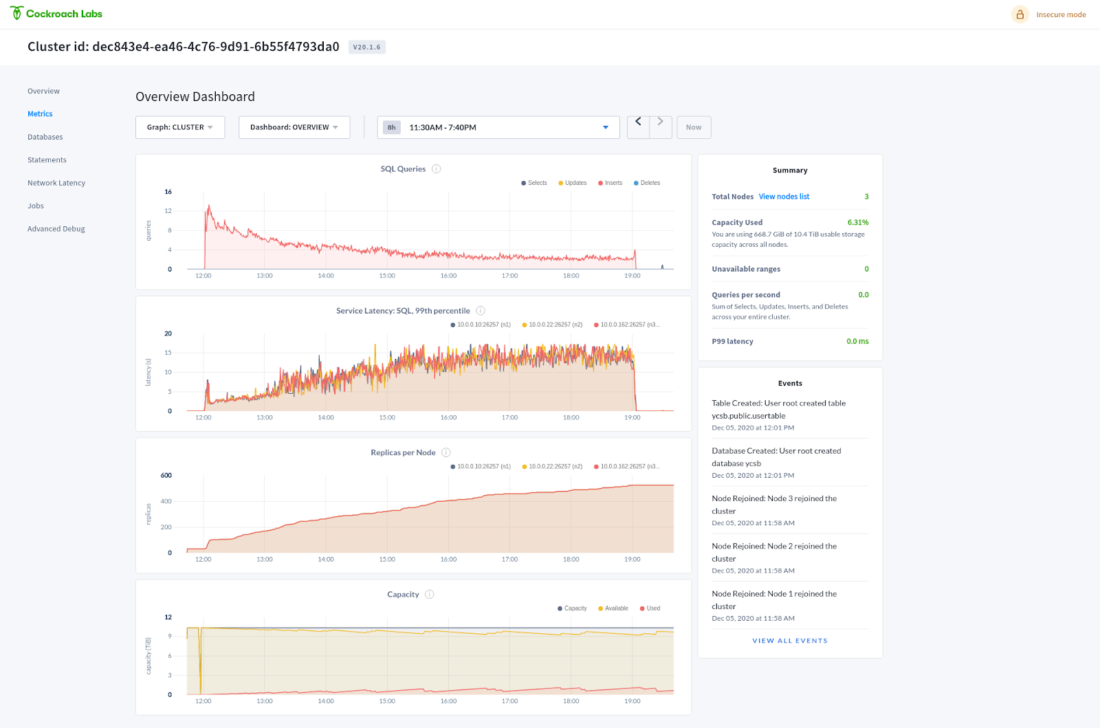
Task: Toggle Used series in Capacity legend
Action: coord(650,608)
